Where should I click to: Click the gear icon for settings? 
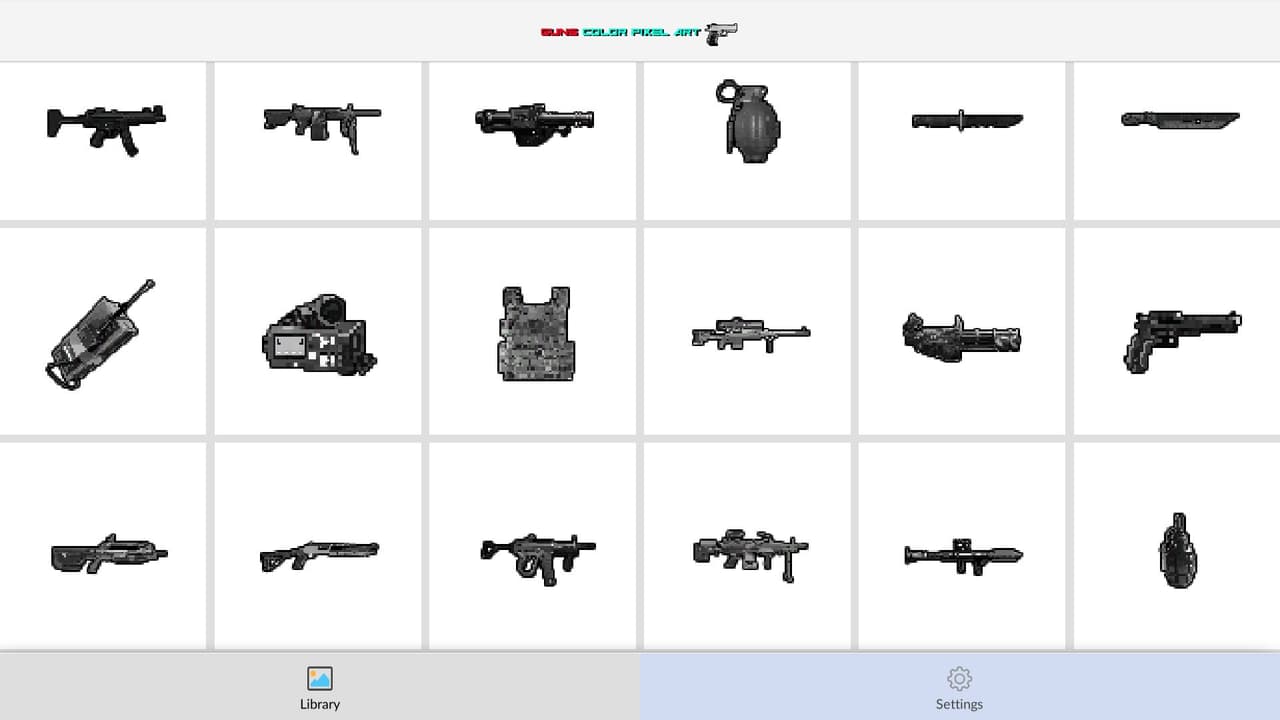(959, 679)
